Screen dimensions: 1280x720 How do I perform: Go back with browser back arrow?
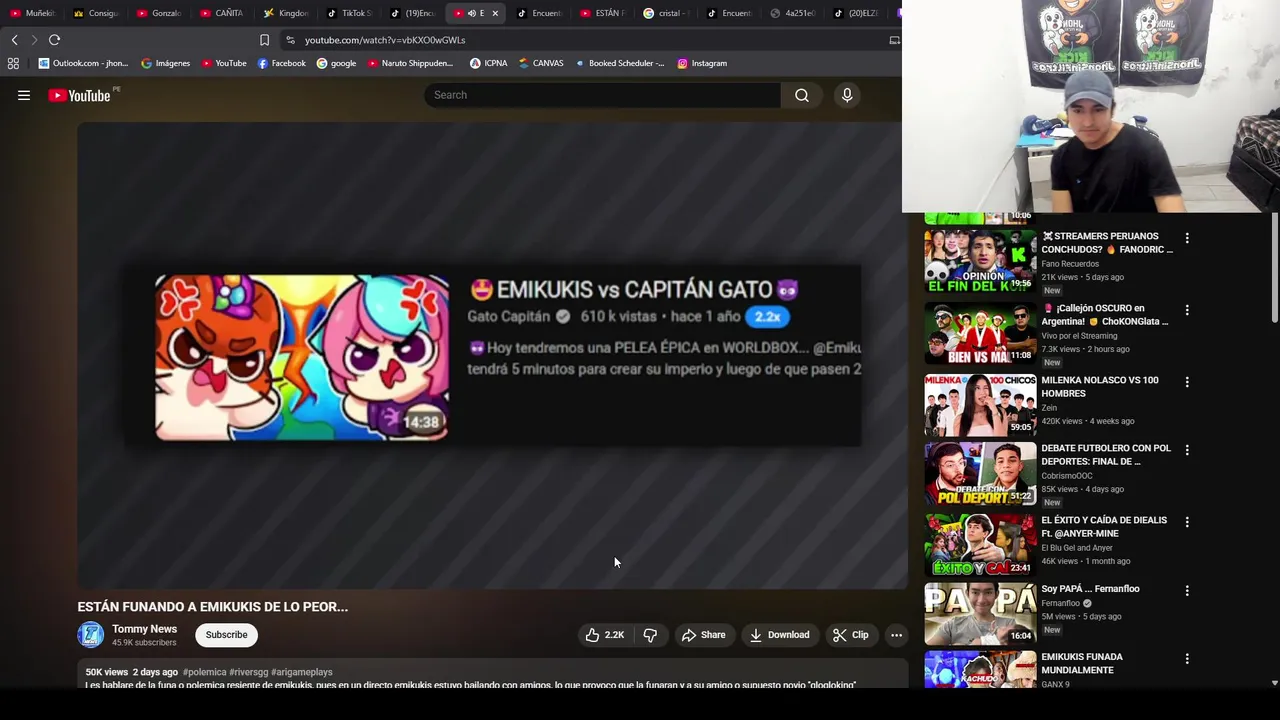click(14, 40)
